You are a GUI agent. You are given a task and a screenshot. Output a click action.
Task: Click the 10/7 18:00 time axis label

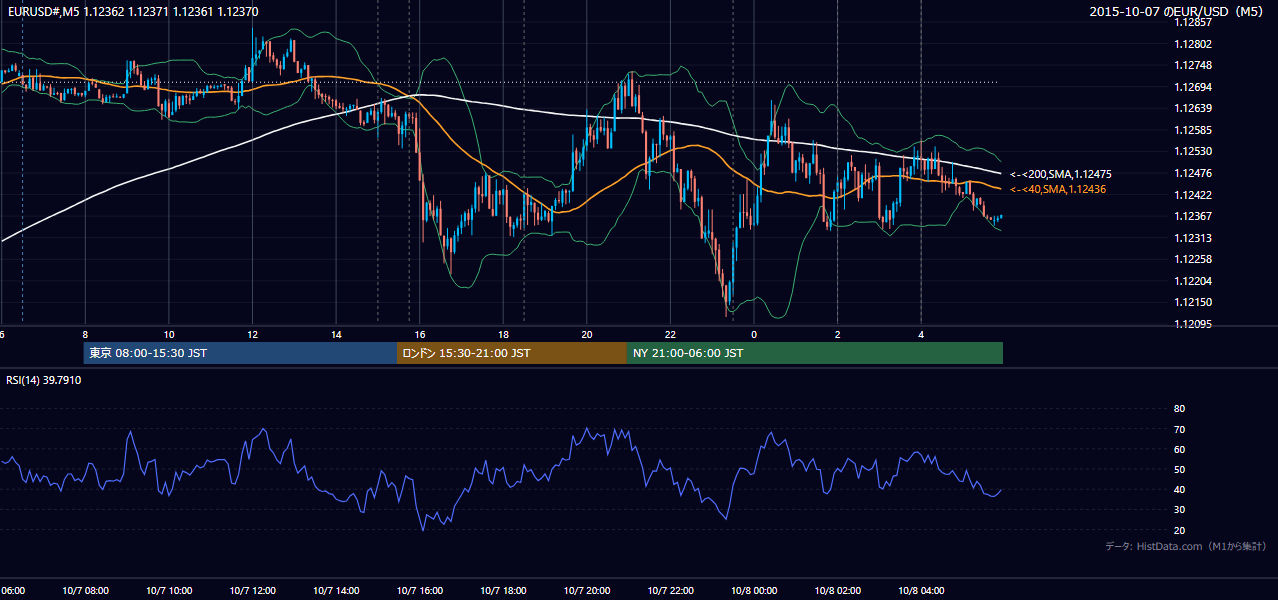[x=503, y=590]
